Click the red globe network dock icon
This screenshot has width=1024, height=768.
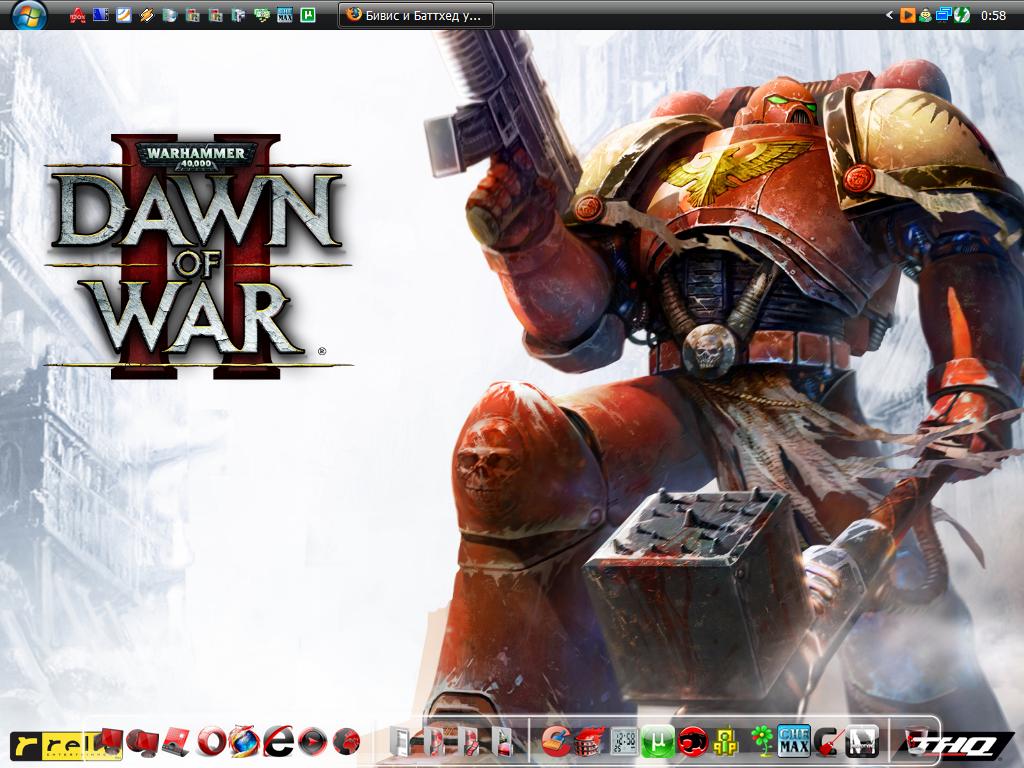[346, 742]
